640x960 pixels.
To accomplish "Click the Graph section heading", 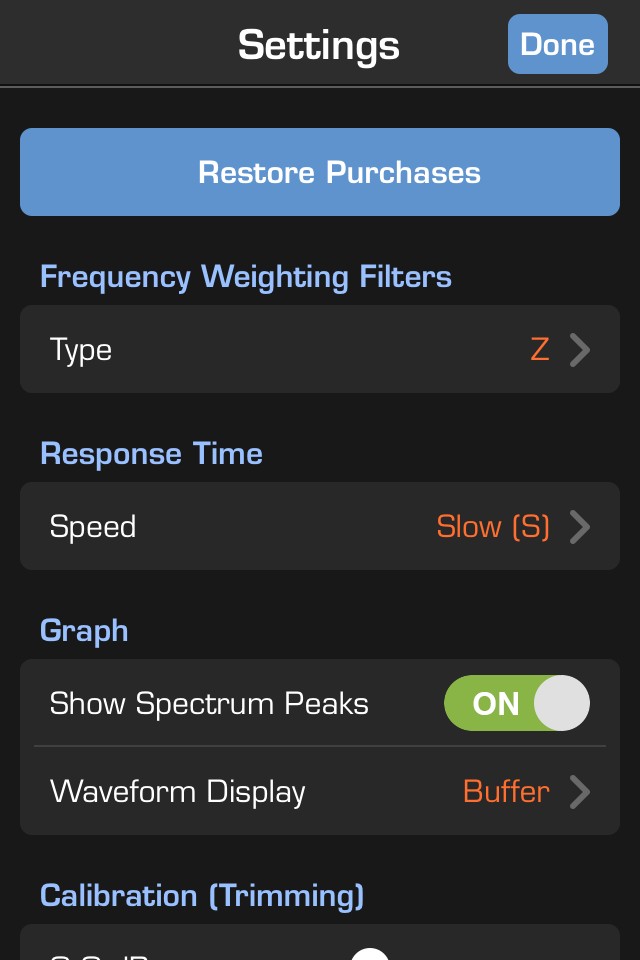I will (84, 631).
